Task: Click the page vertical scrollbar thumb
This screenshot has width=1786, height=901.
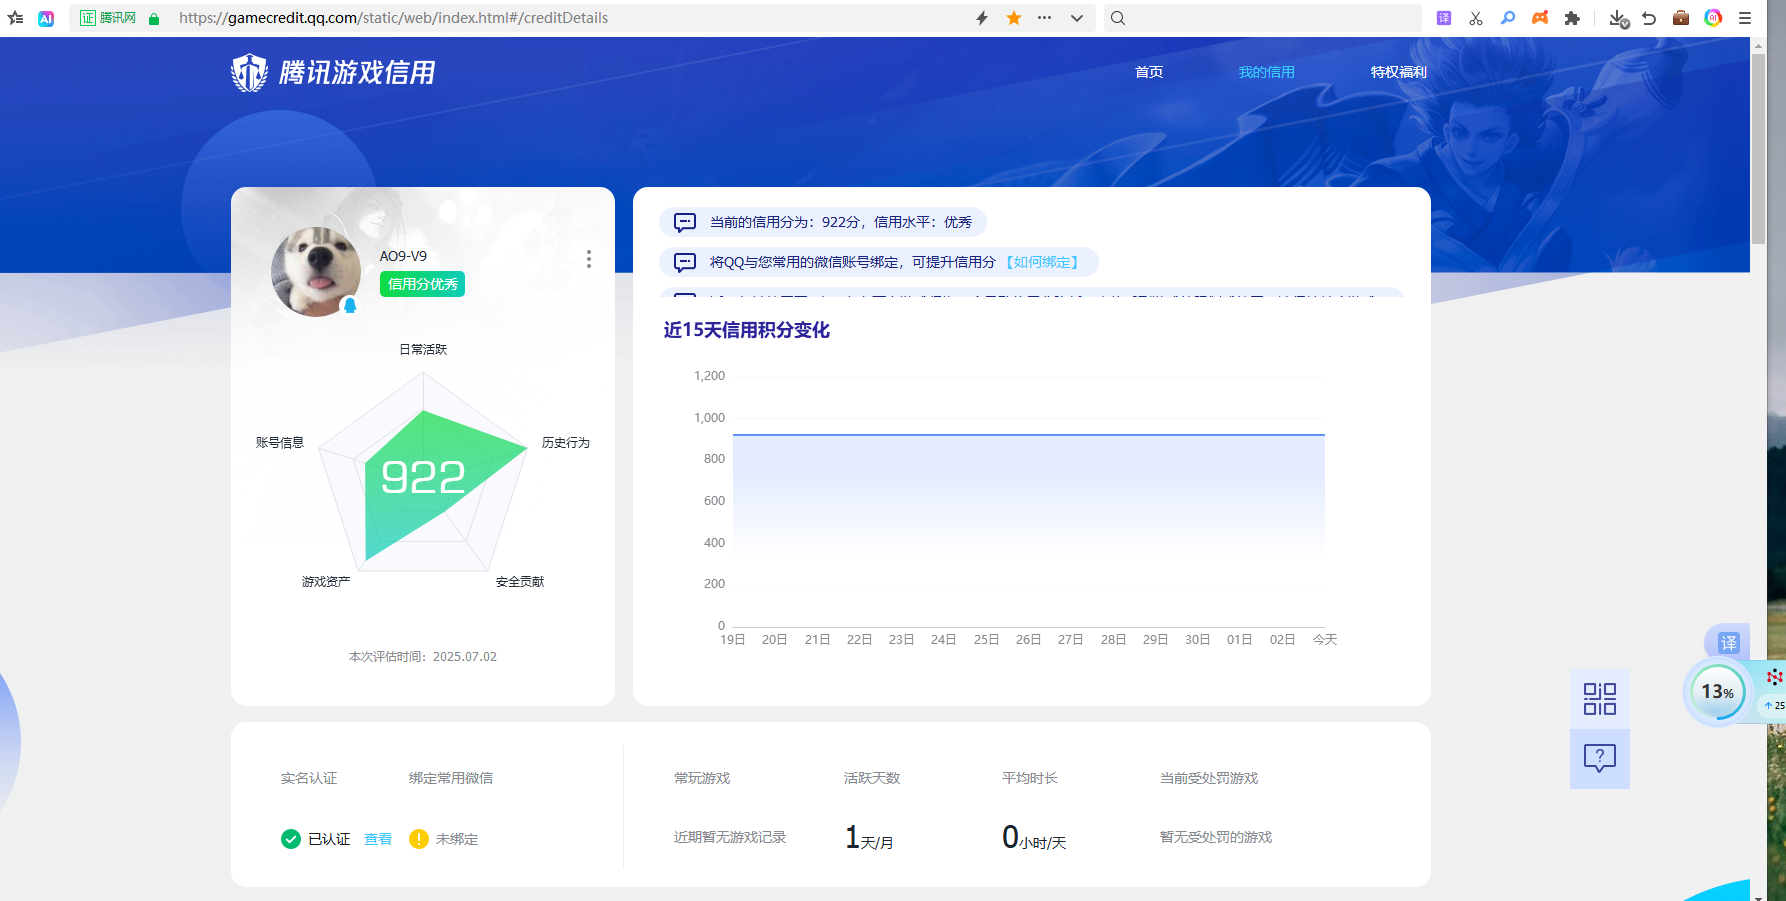Action: click(x=1758, y=148)
